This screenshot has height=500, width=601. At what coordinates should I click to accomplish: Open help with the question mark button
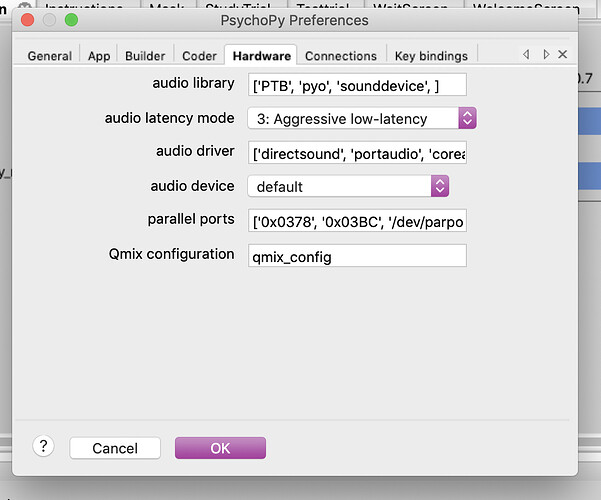coord(43,446)
